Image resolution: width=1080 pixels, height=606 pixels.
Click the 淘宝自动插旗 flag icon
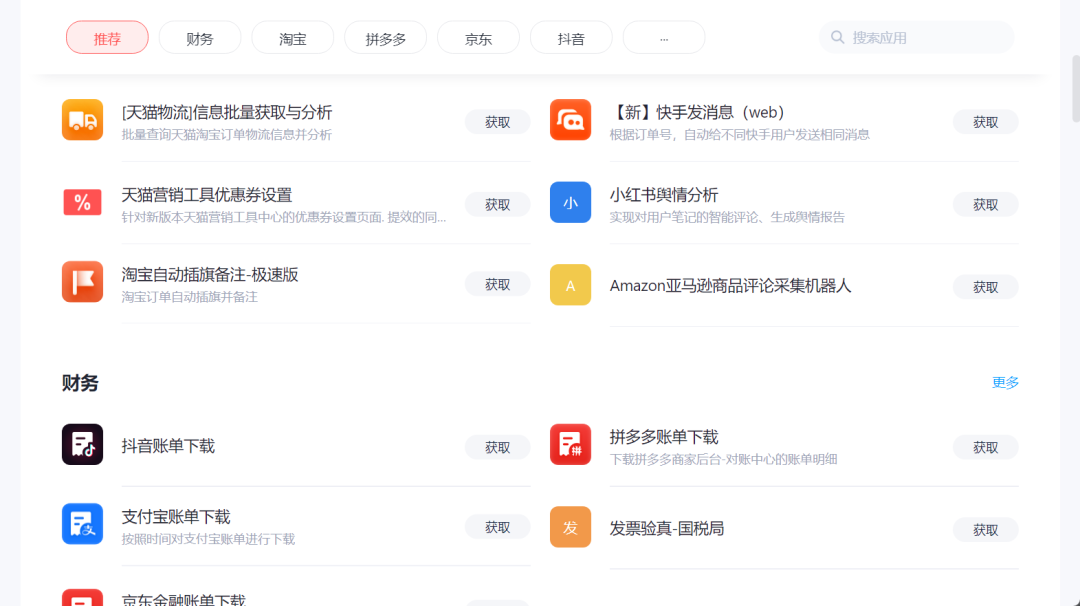[83, 282]
